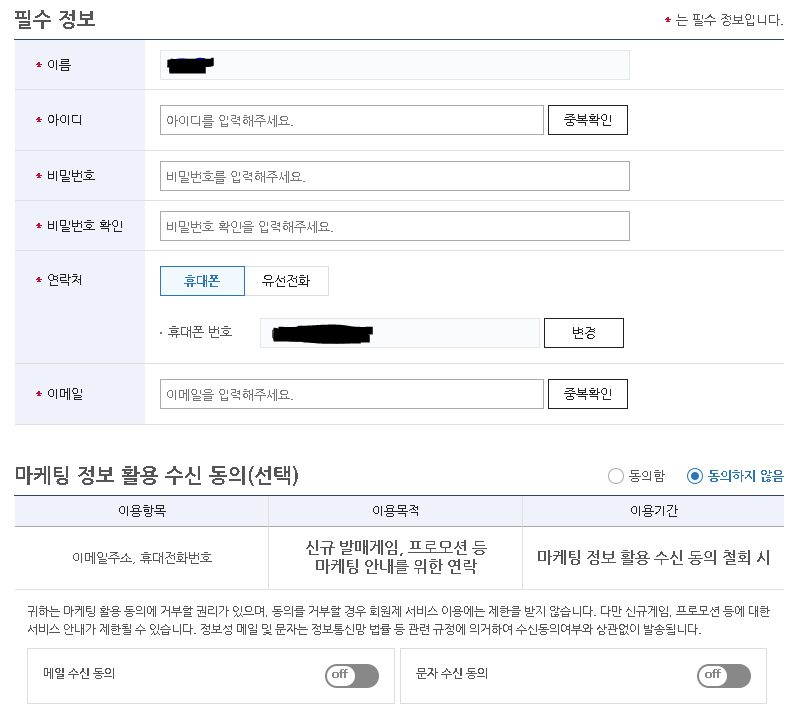
Task: Click 중복확인 button next to 아이디
Action: point(588,120)
